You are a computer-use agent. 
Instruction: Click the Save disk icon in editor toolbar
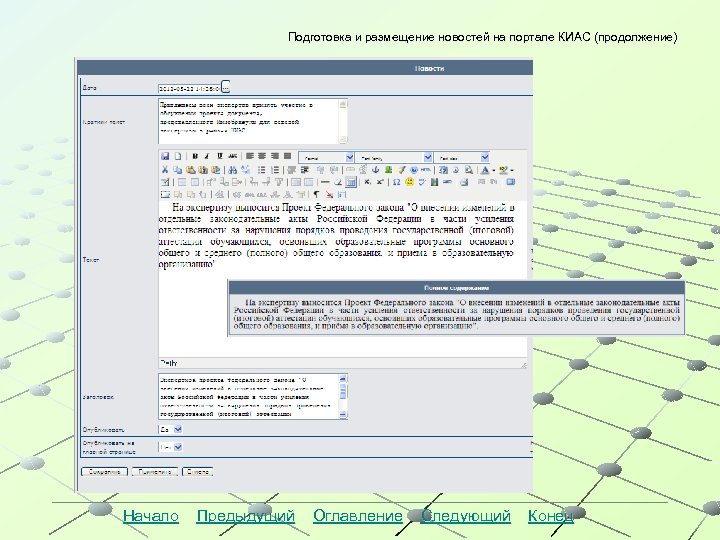165,156
